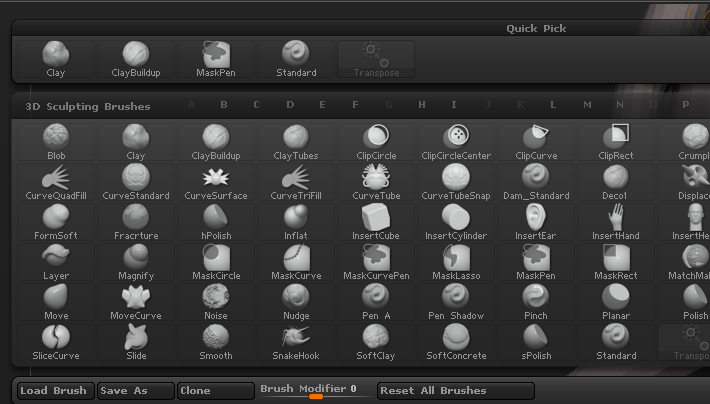Screen dimensions: 710x404
Task: Select the ClipCurve brush
Action: pos(536,142)
